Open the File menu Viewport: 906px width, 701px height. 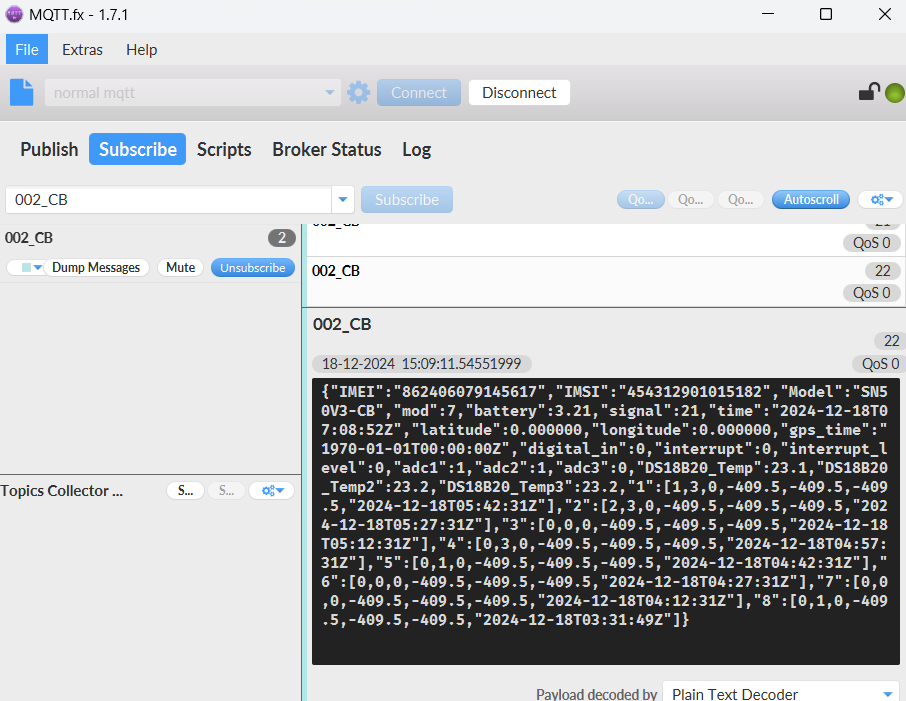tap(27, 50)
